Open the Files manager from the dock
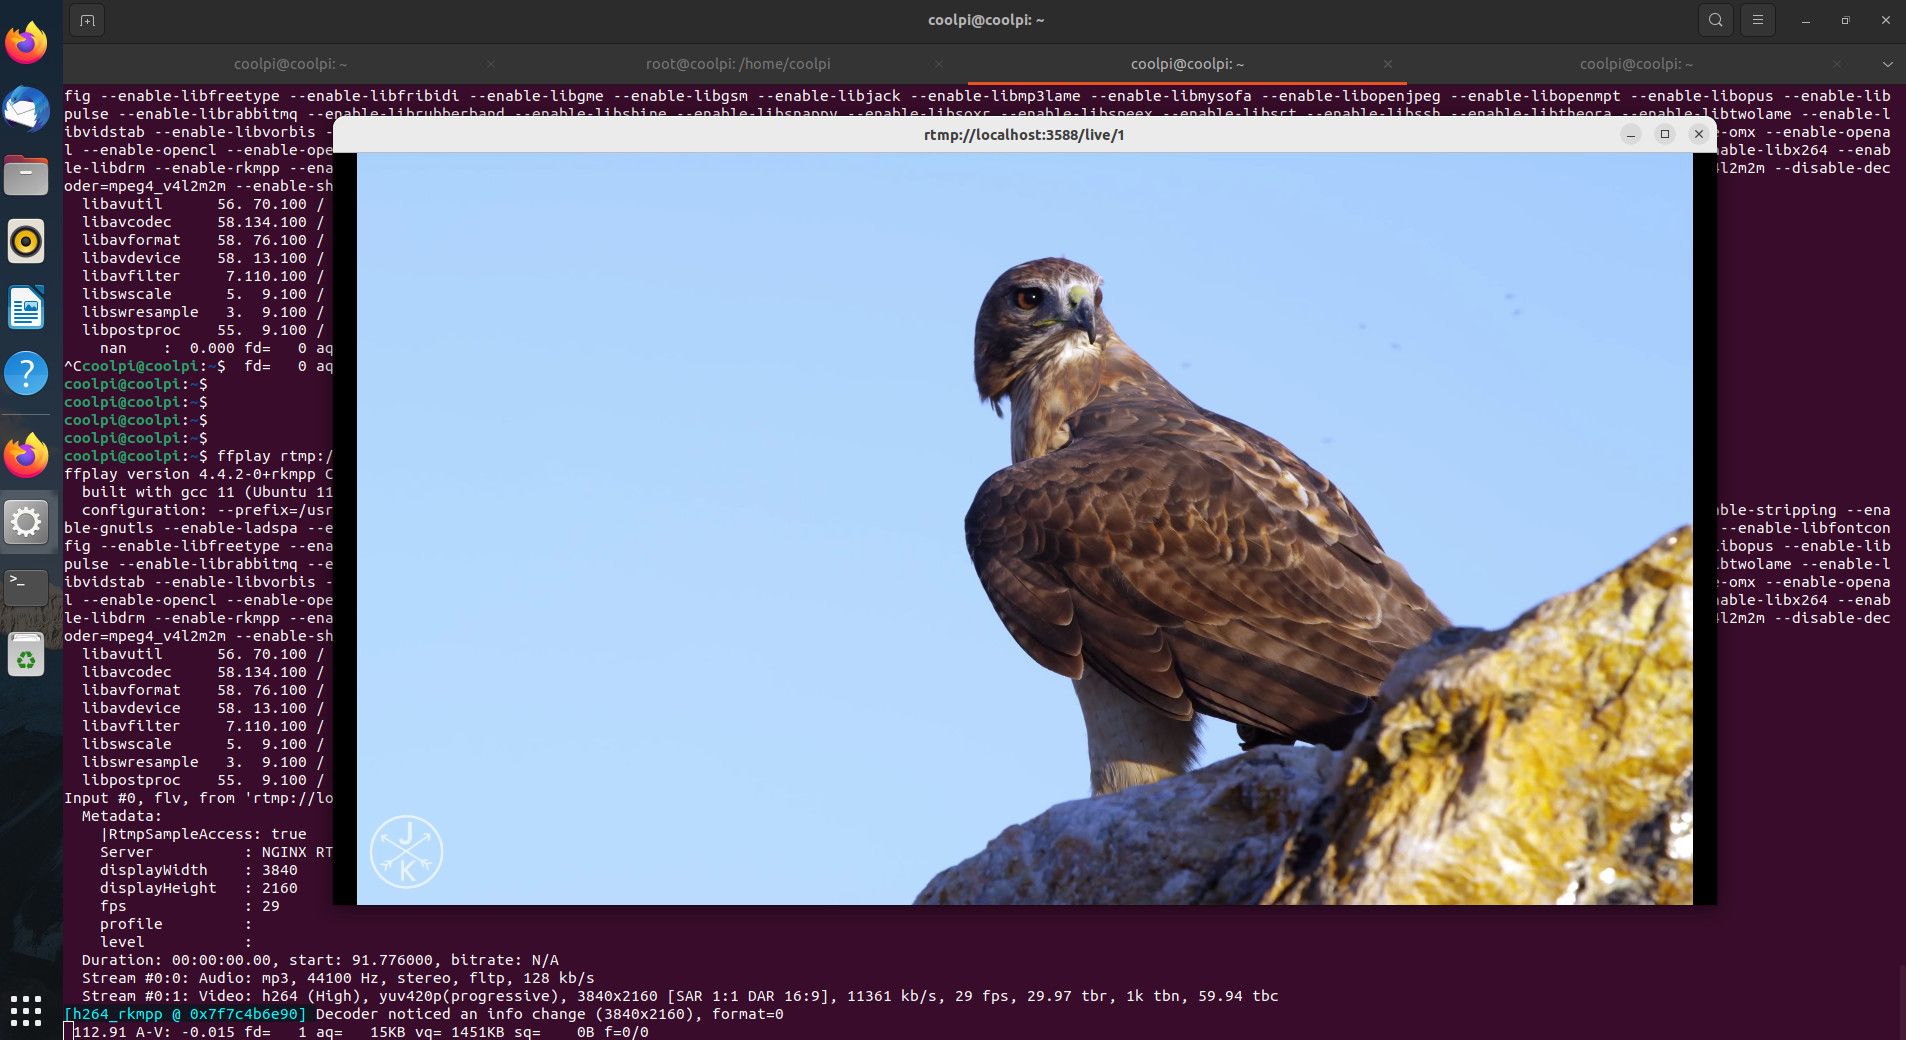The width and height of the screenshot is (1906, 1040). point(26,175)
